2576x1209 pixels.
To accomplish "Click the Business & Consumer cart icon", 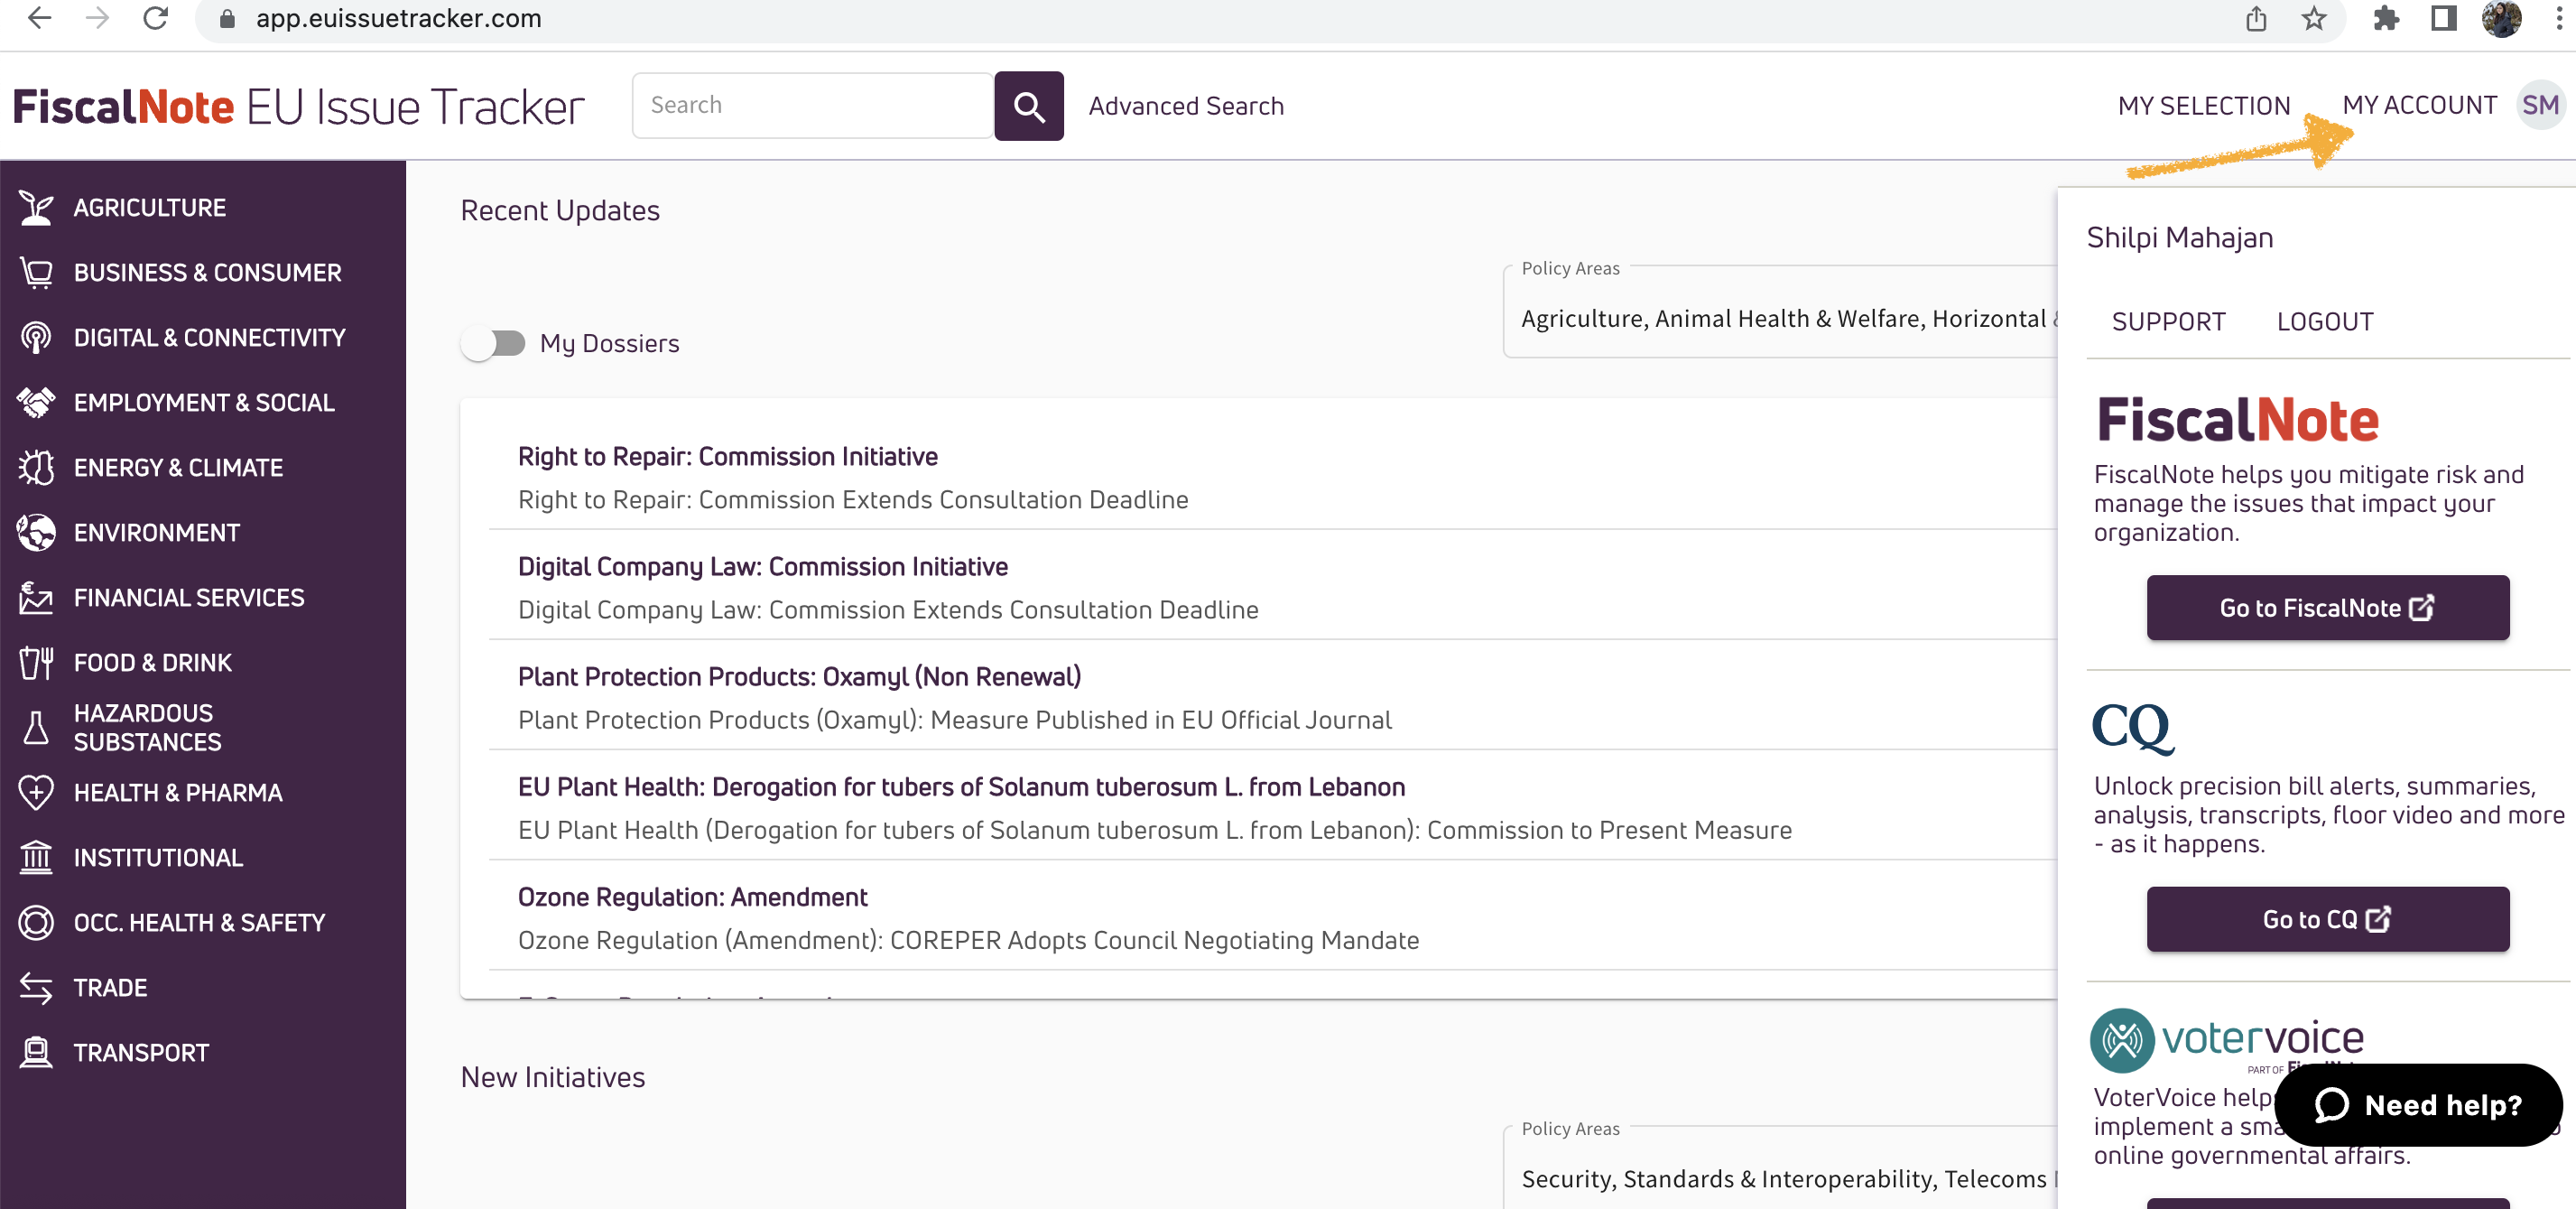I will tap(36, 273).
